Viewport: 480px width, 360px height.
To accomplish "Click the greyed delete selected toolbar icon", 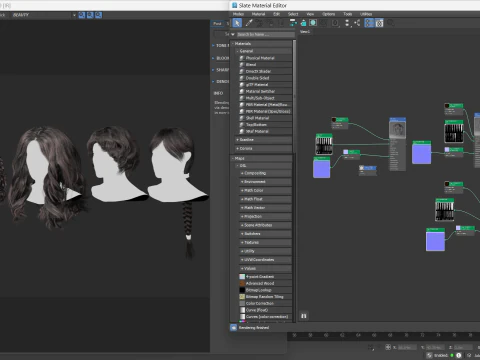I will pyautogui.click(x=281, y=23).
